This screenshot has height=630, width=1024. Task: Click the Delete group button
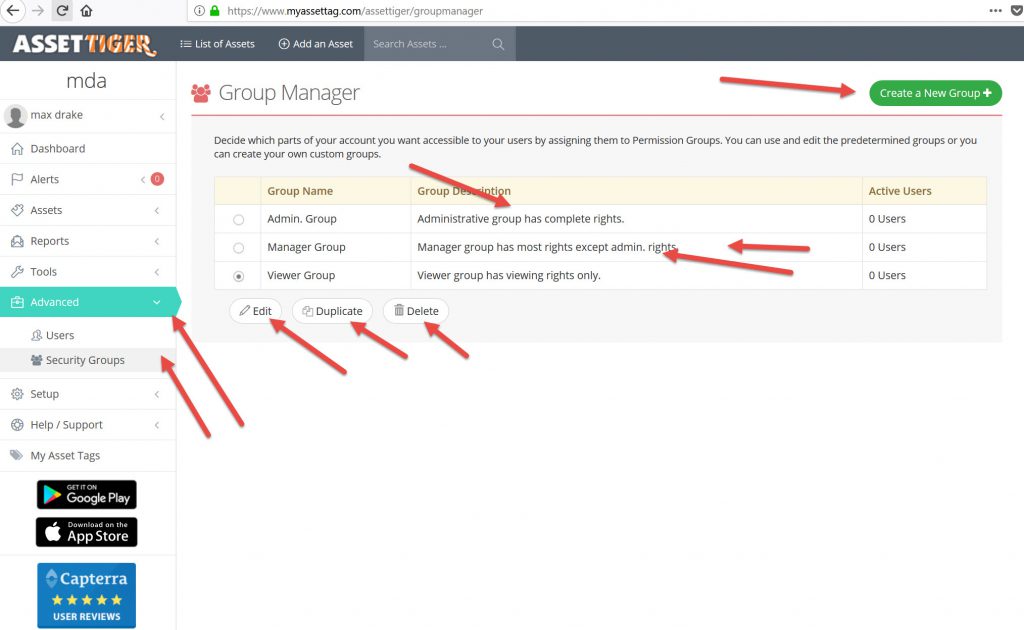(416, 311)
